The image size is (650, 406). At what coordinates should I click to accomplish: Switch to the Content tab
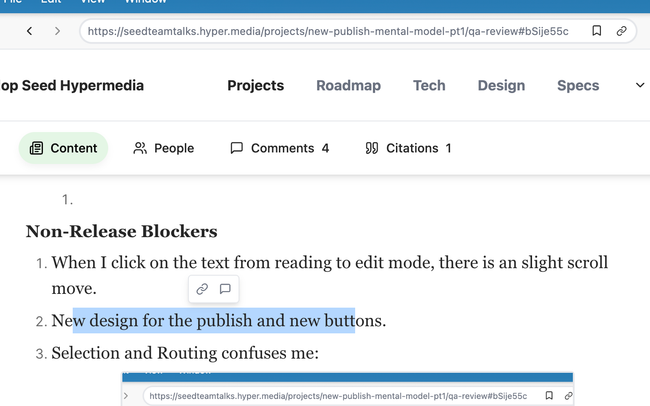63,148
